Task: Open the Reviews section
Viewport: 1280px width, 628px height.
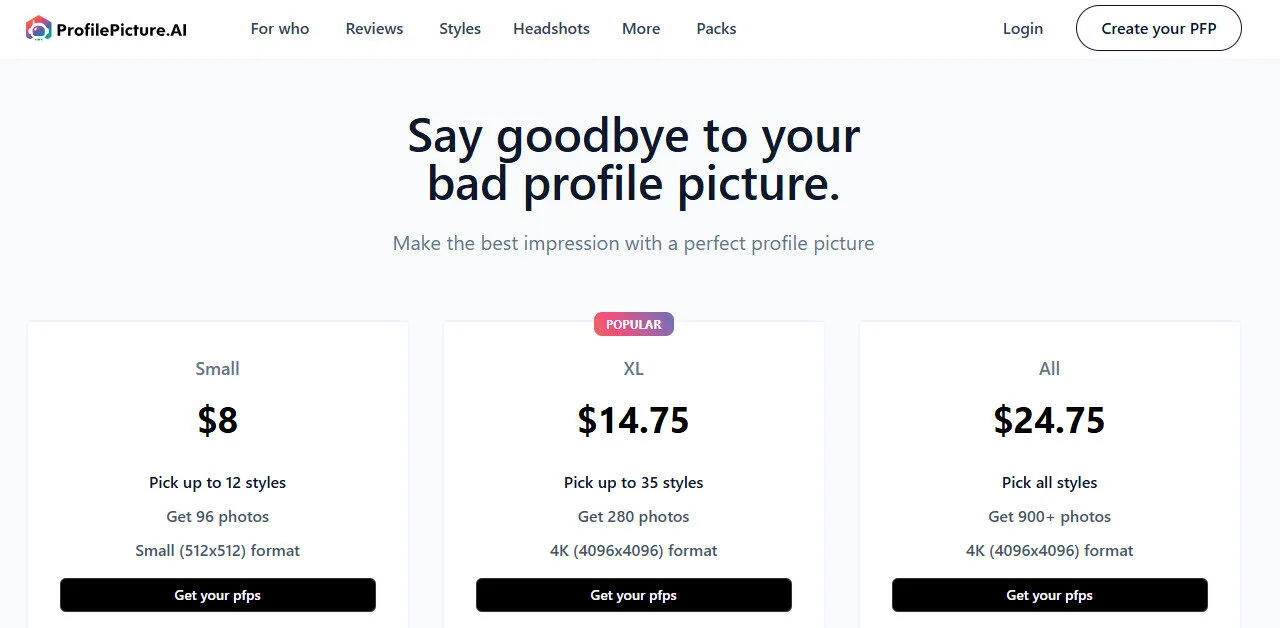Action: point(374,28)
